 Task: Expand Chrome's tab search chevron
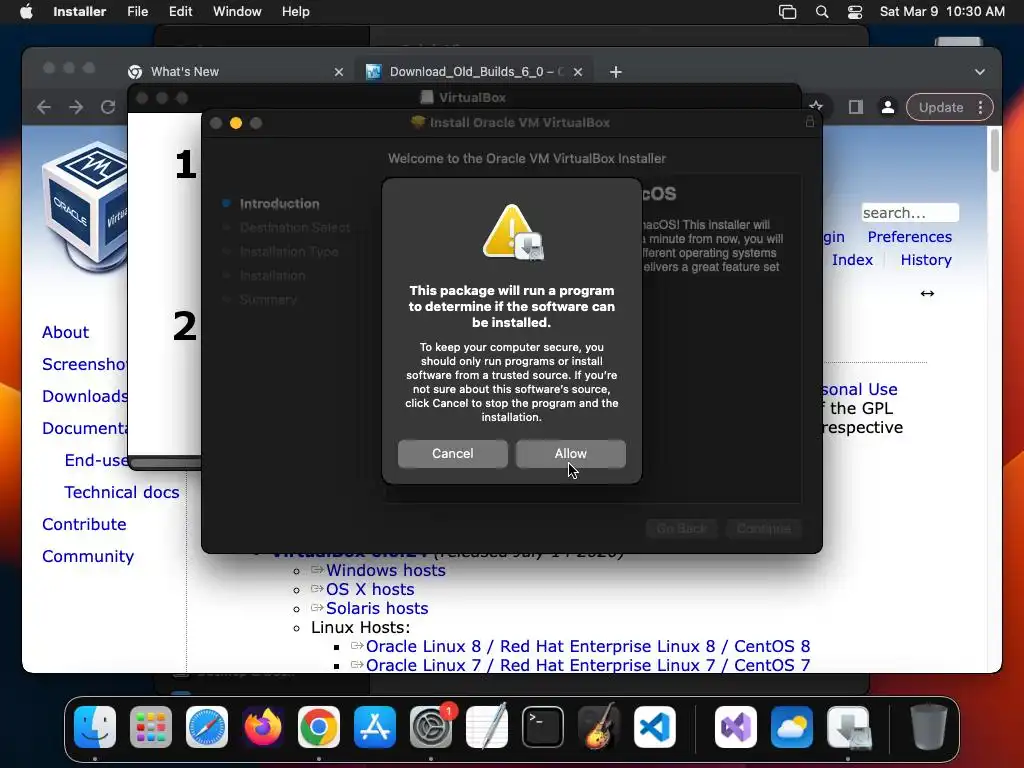tap(980, 72)
